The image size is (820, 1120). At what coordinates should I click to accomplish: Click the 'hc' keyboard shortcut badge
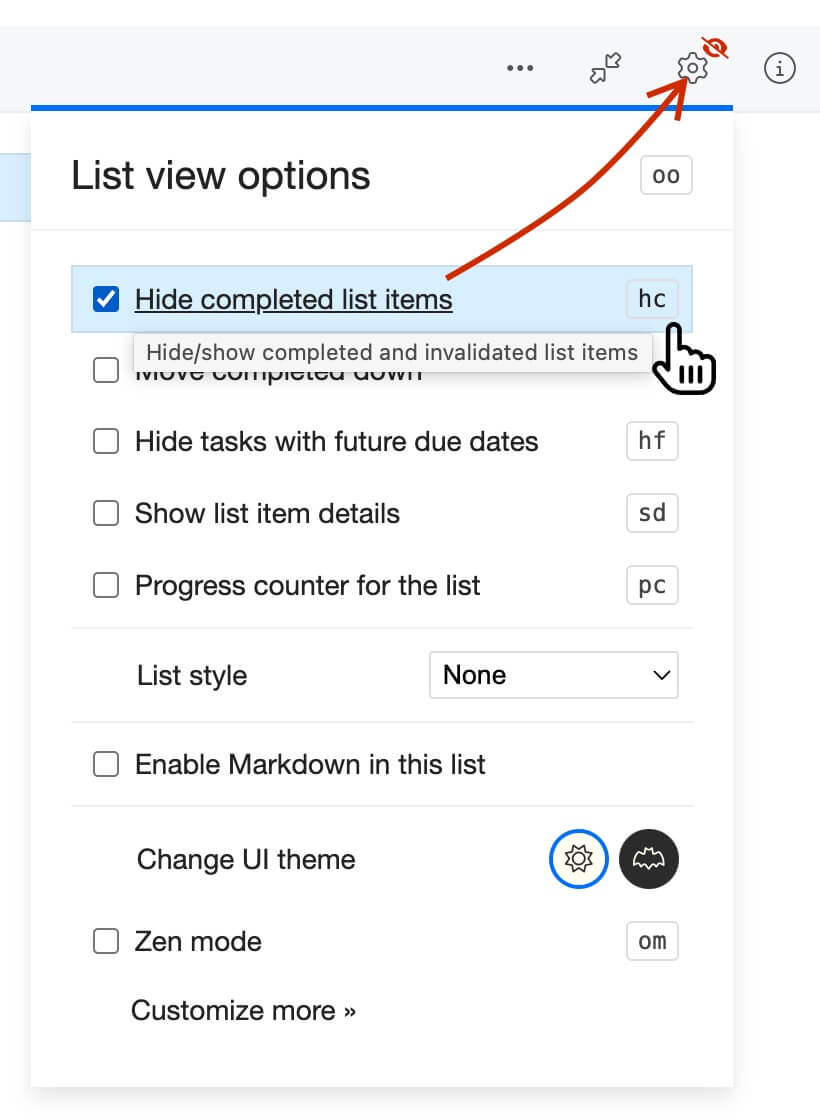click(652, 299)
